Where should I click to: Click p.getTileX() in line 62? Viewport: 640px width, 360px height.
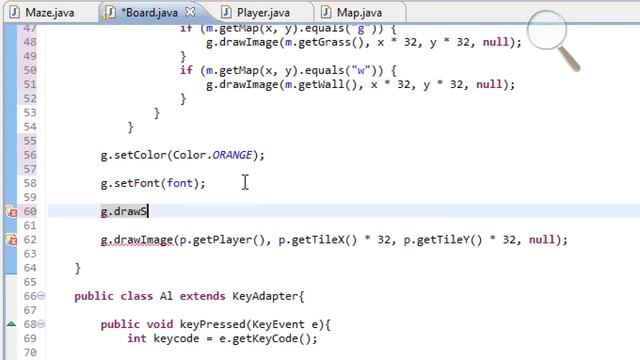point(318,240)
